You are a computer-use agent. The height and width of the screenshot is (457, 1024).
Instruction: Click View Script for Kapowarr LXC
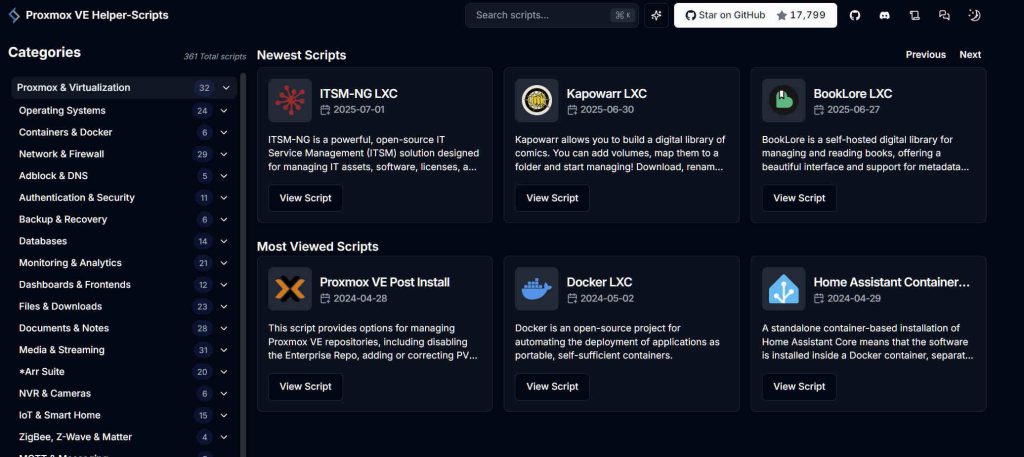(552, 198)
